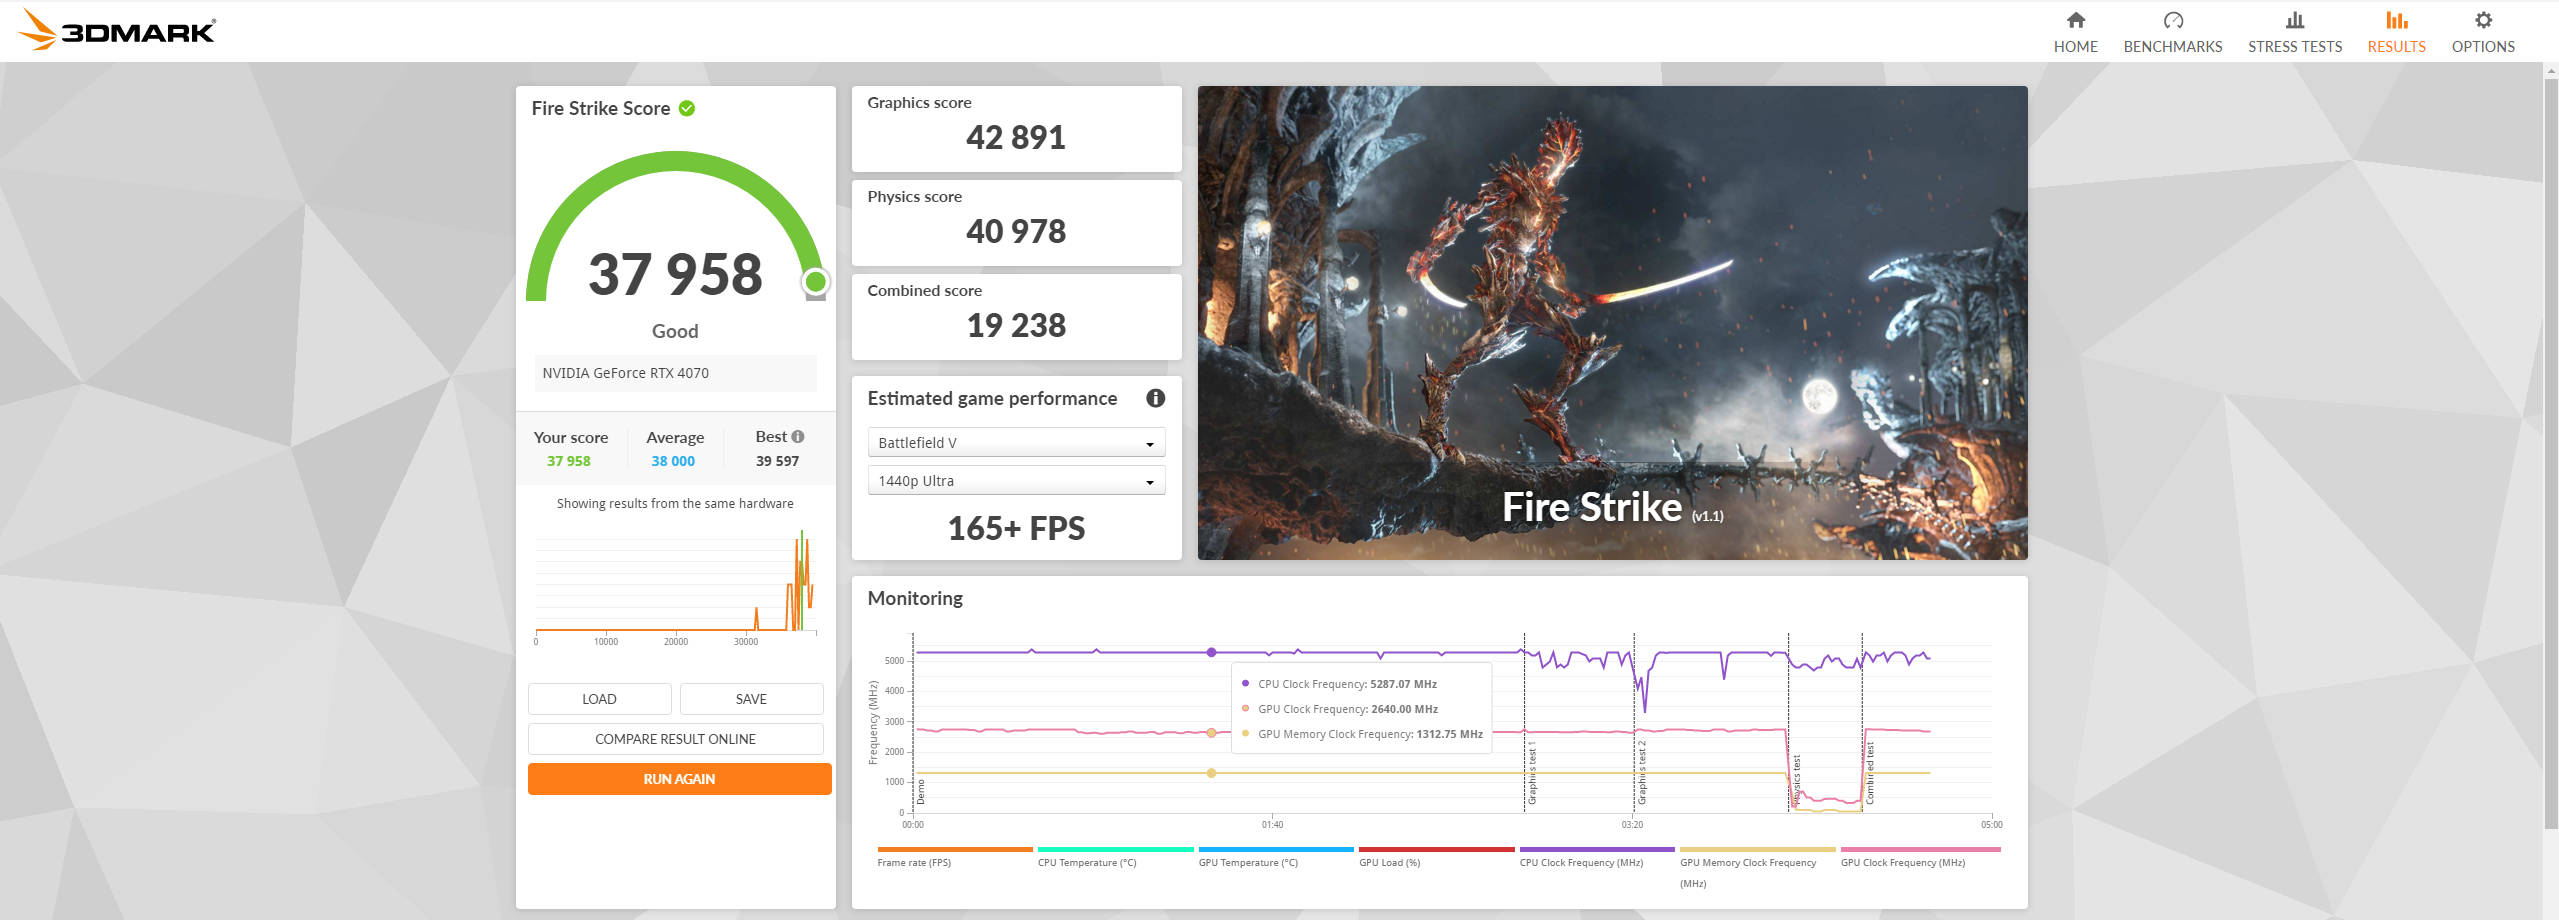Click the info icon beside Best score
The width and height of the screenshot is (2559, 920).
click(x=797, y=435)
